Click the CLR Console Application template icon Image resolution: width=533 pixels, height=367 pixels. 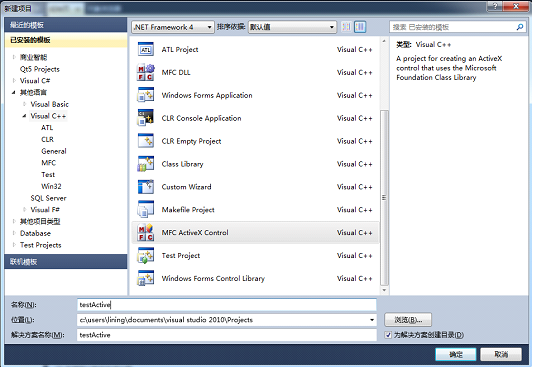click(145, 118)
